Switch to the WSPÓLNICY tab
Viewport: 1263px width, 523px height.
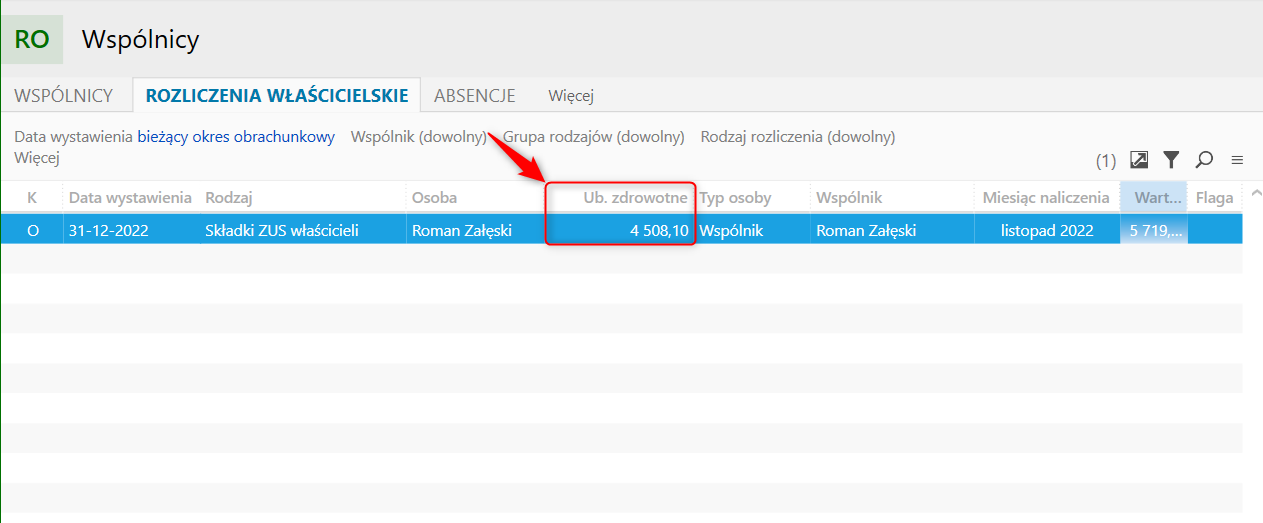[64, 96]
